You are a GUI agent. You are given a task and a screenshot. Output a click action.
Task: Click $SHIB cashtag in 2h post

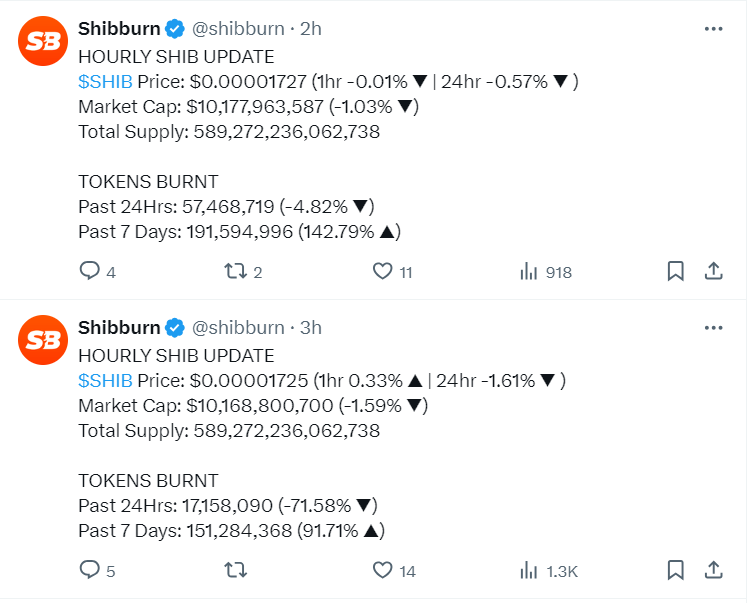(x=105, y=81)
